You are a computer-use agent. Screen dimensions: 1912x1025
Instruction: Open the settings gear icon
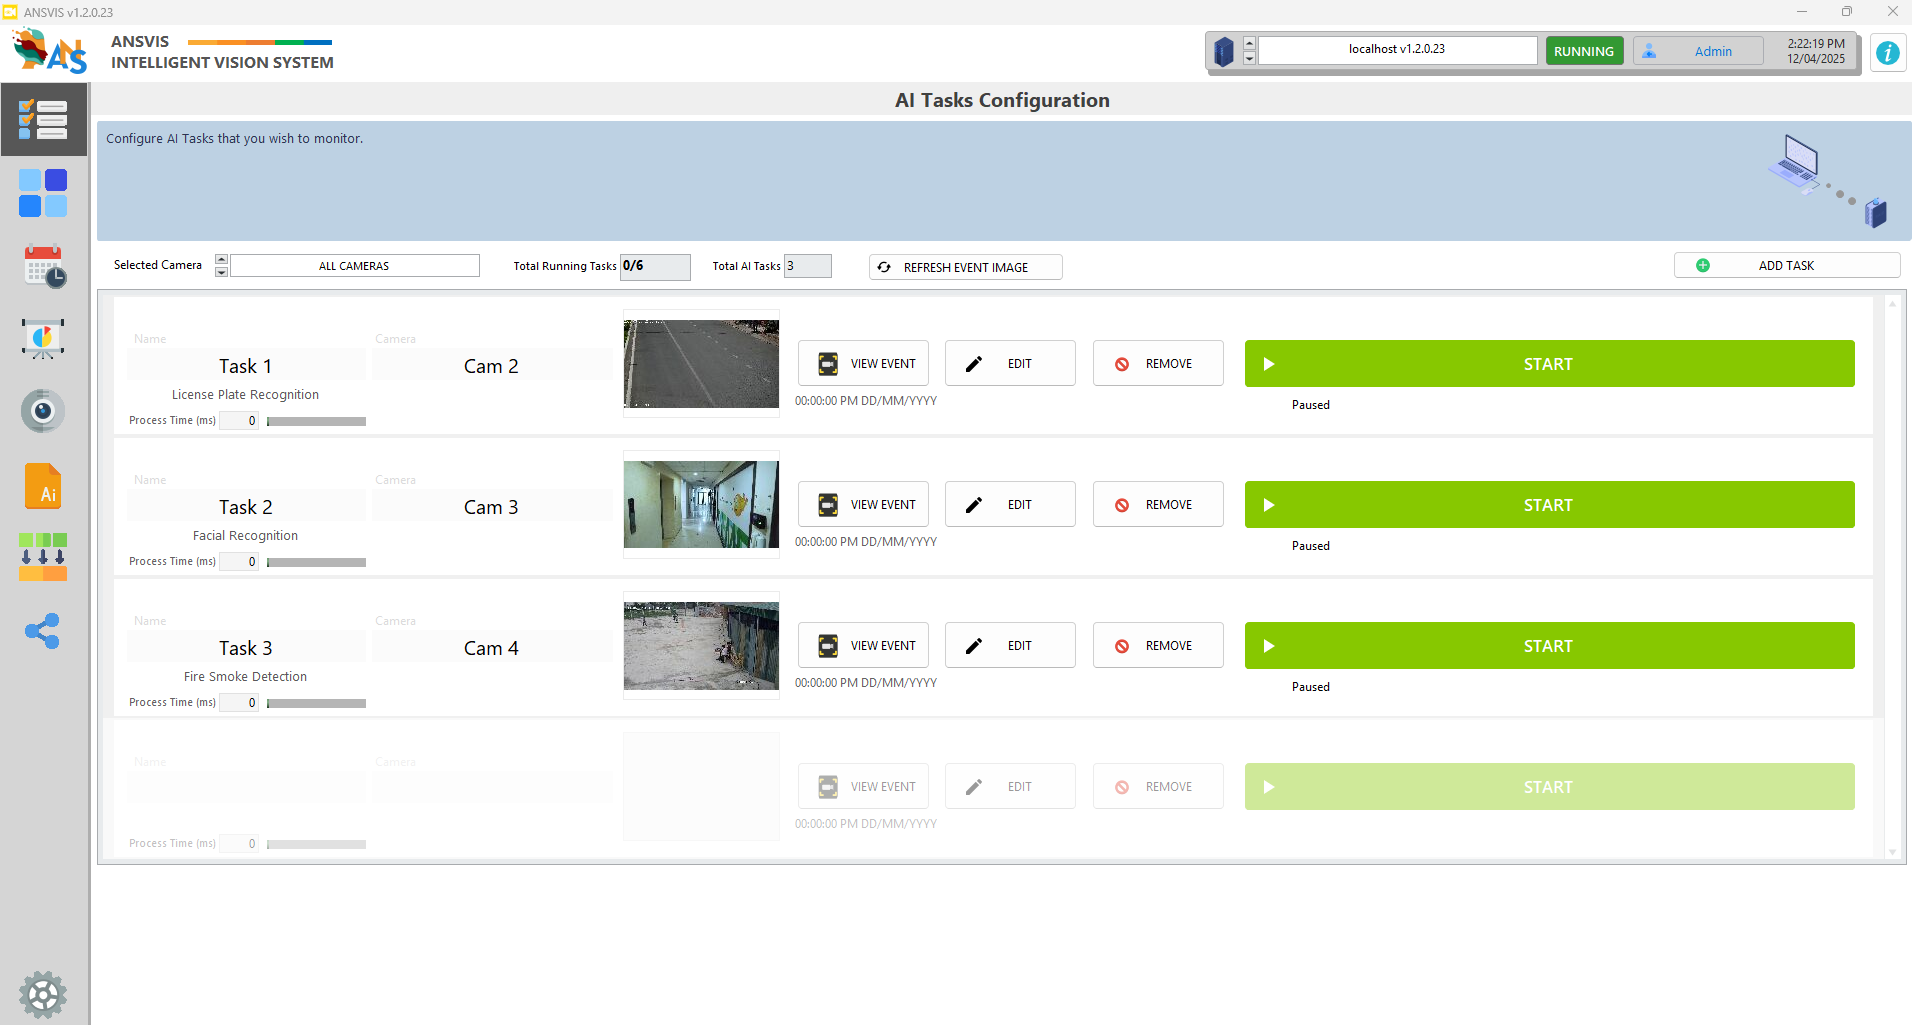(x=43, y=994)
